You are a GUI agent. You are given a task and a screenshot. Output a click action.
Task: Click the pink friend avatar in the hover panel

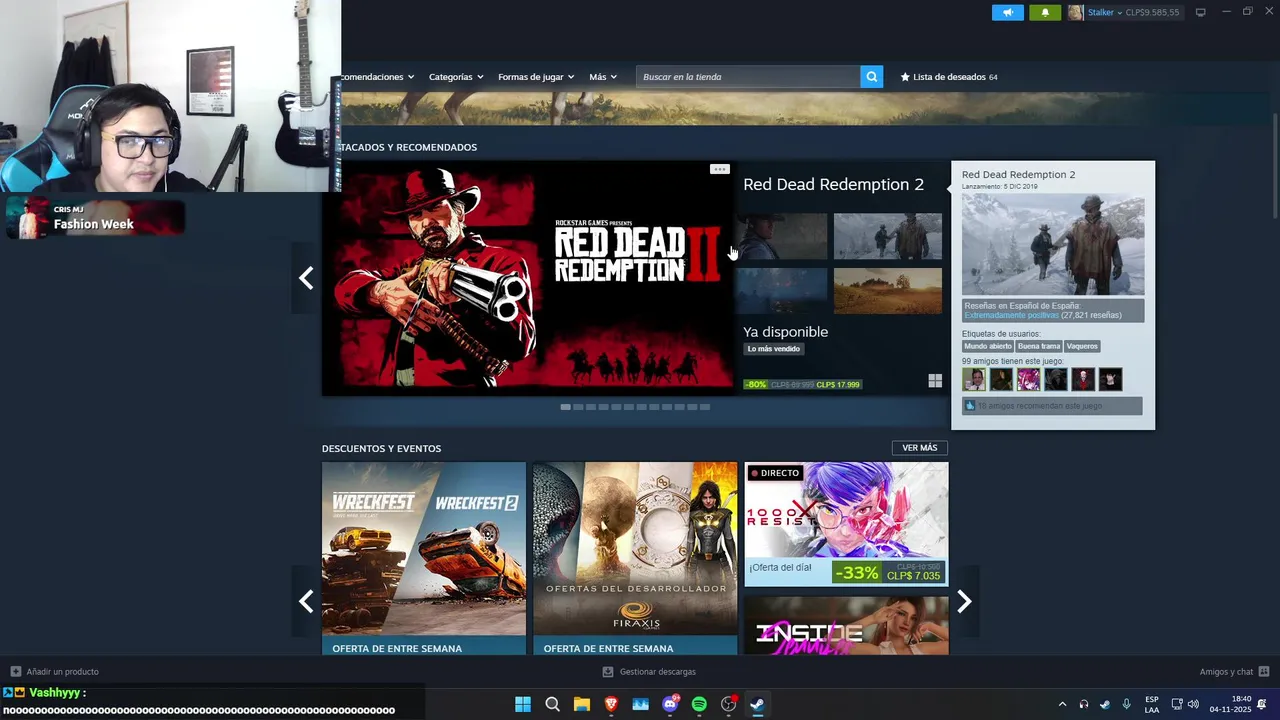click(1028, 379)
